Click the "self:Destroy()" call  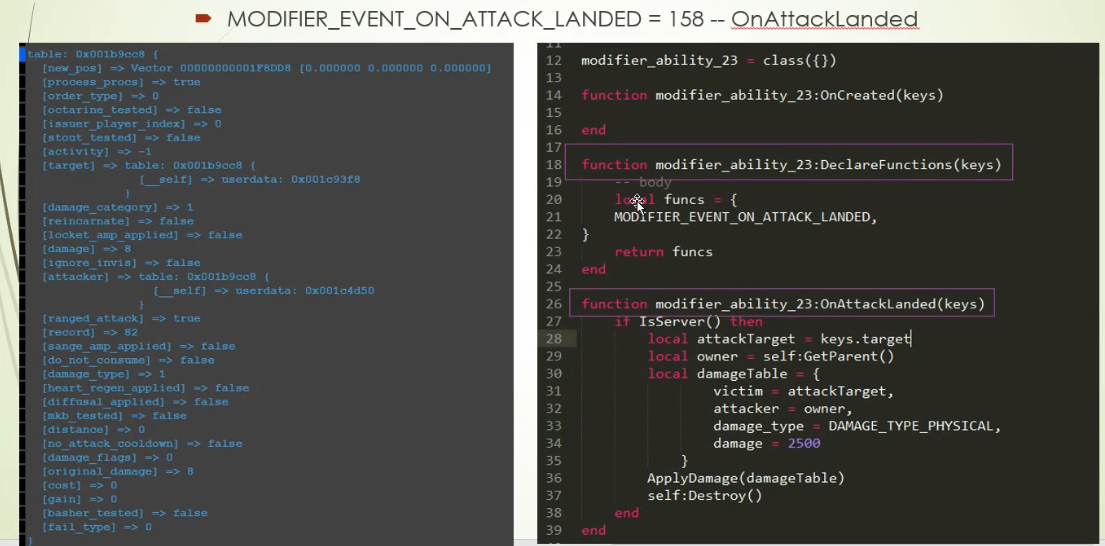point(705,495)
